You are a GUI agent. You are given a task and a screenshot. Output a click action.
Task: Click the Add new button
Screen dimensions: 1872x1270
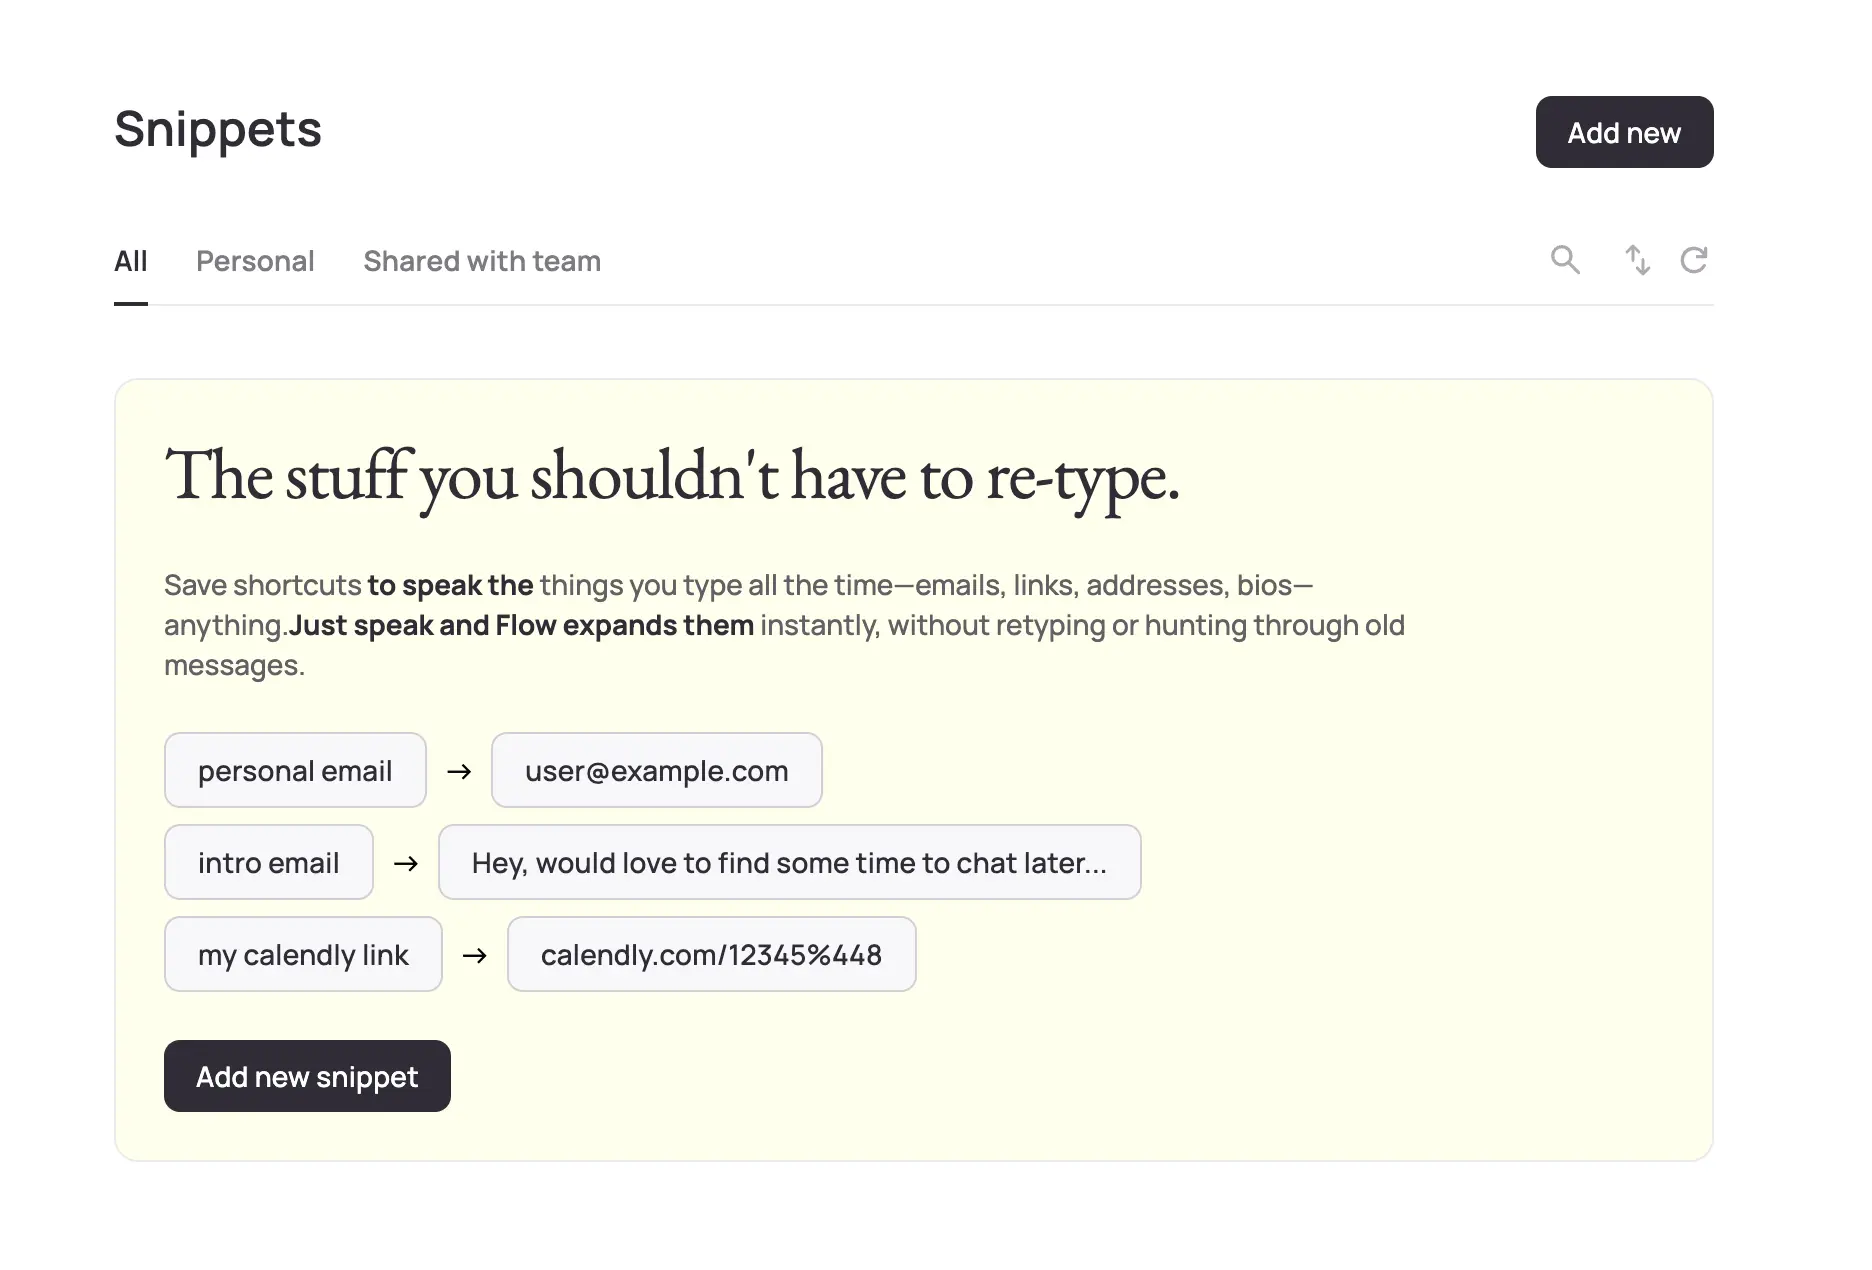(x=1624, y=131)
